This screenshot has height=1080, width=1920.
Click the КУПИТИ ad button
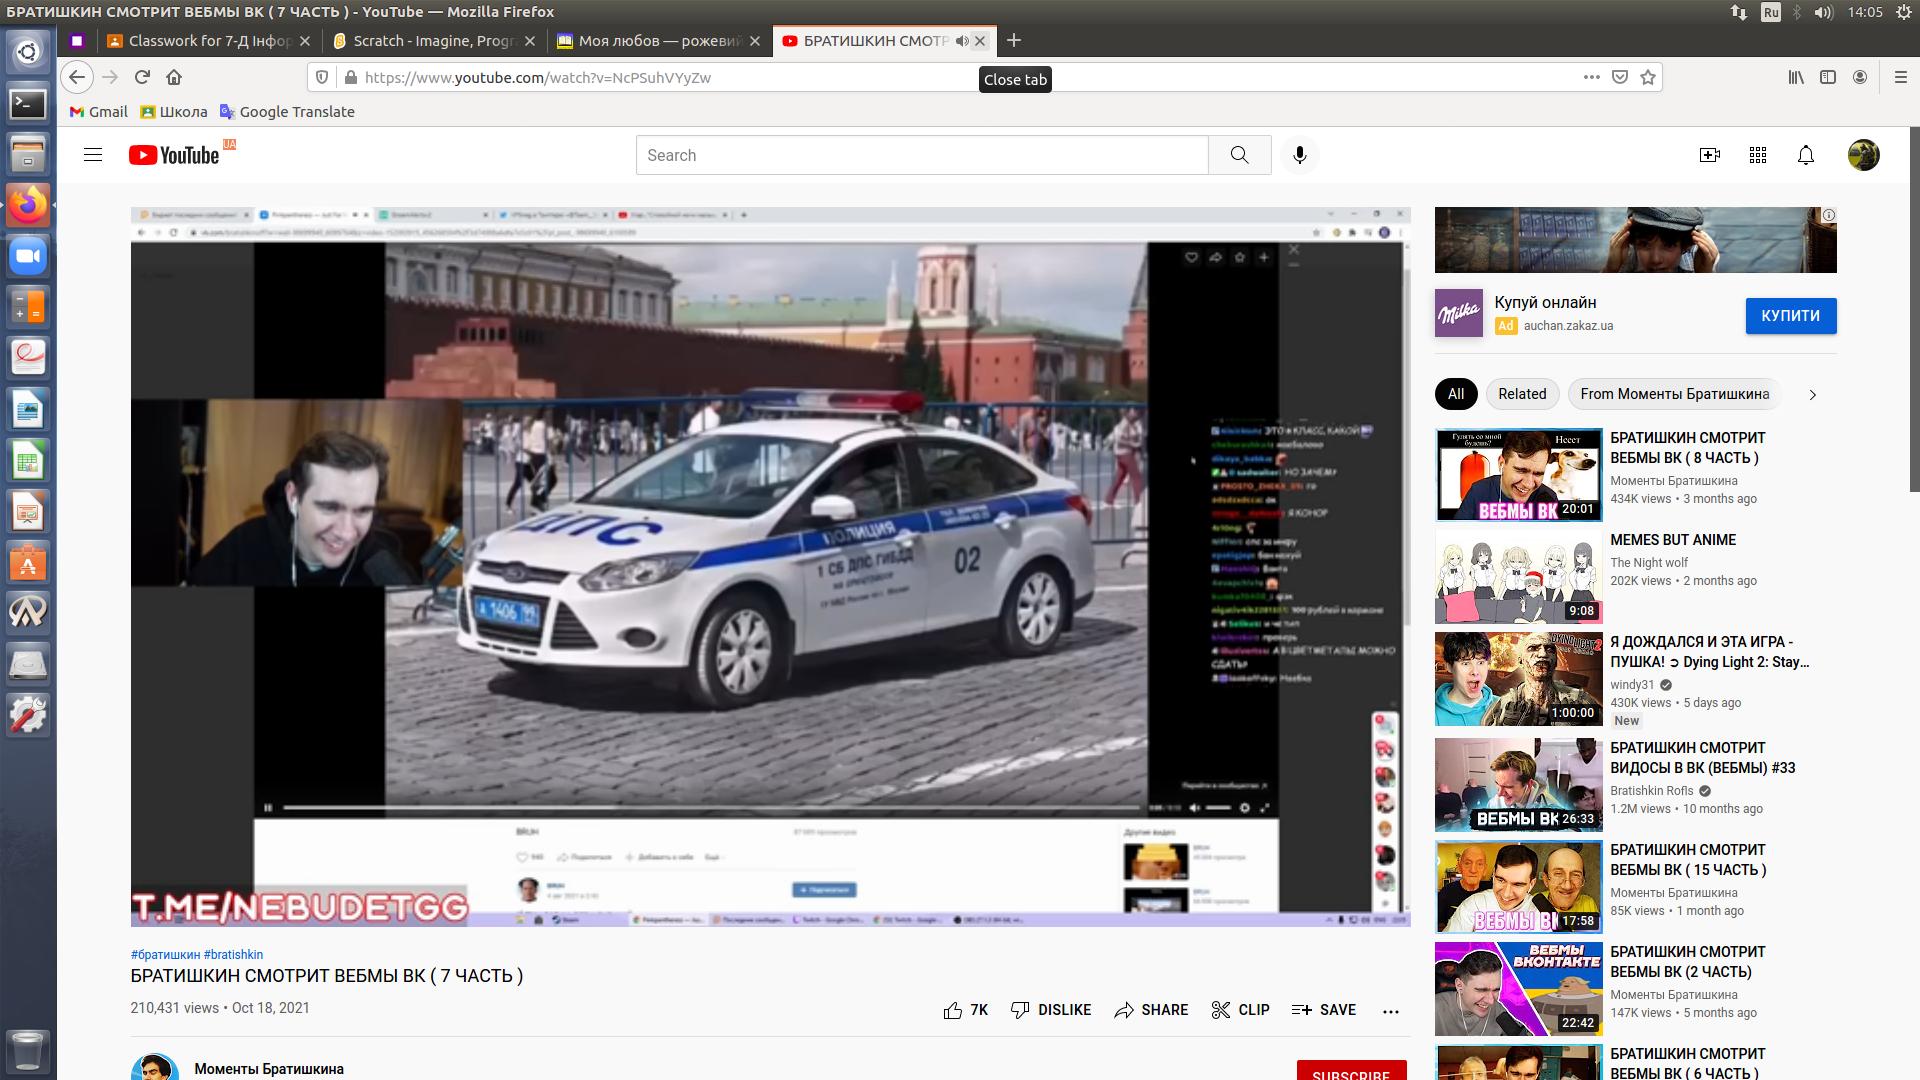[1790, 316]
